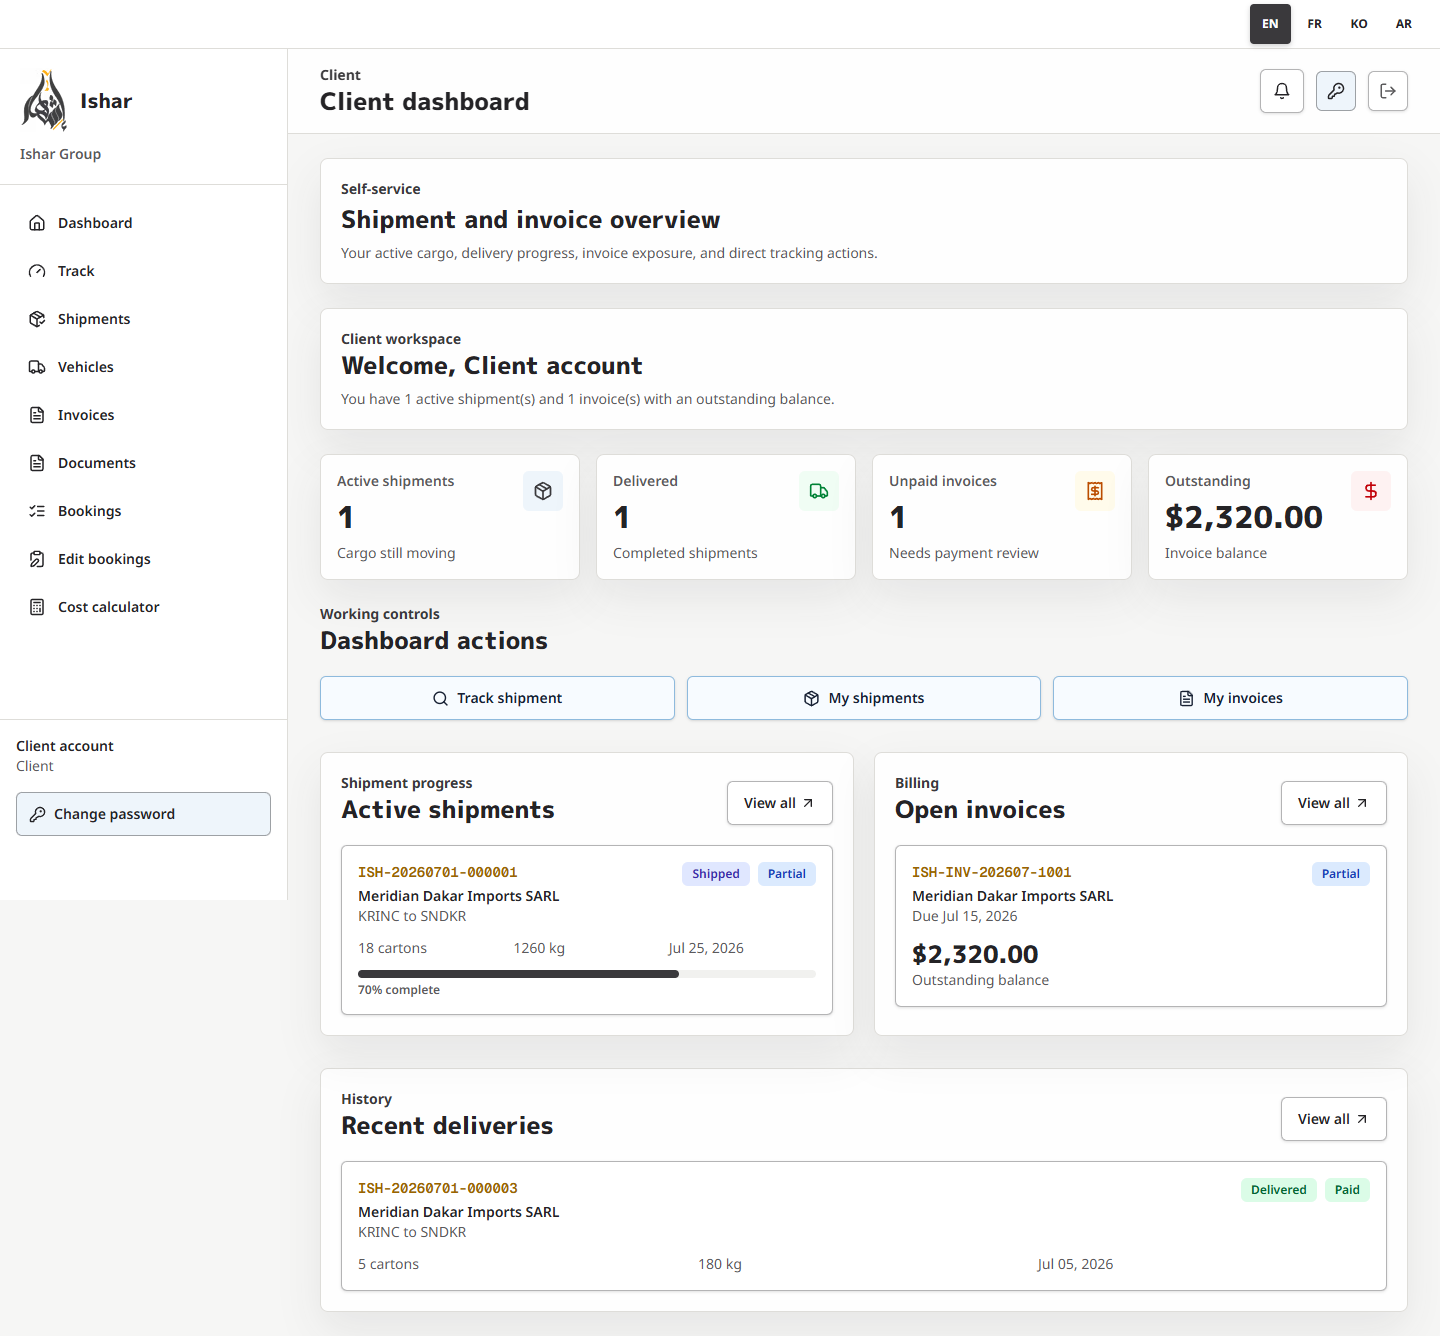Click the document icon on My invoices

pyautogui.click(x=1186, y=698)
